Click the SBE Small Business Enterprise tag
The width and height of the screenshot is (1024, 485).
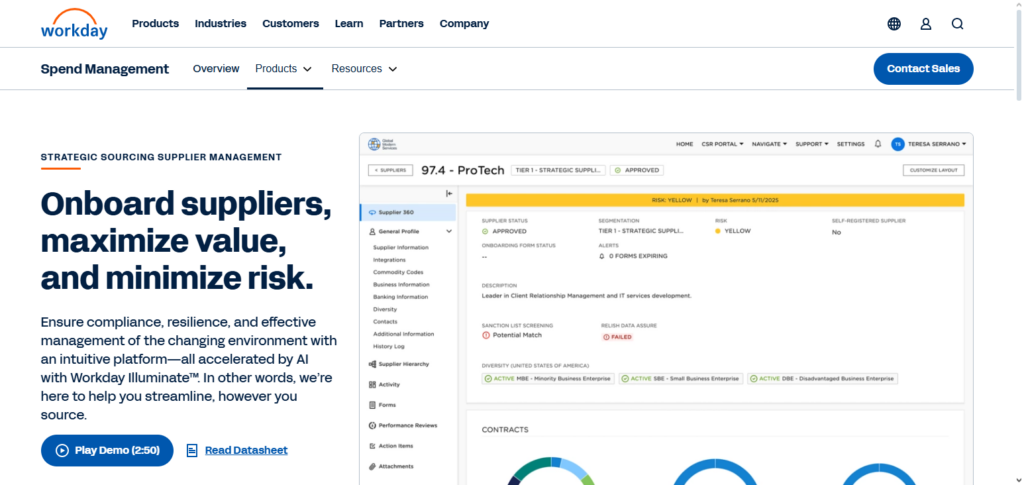click(680, 379)
